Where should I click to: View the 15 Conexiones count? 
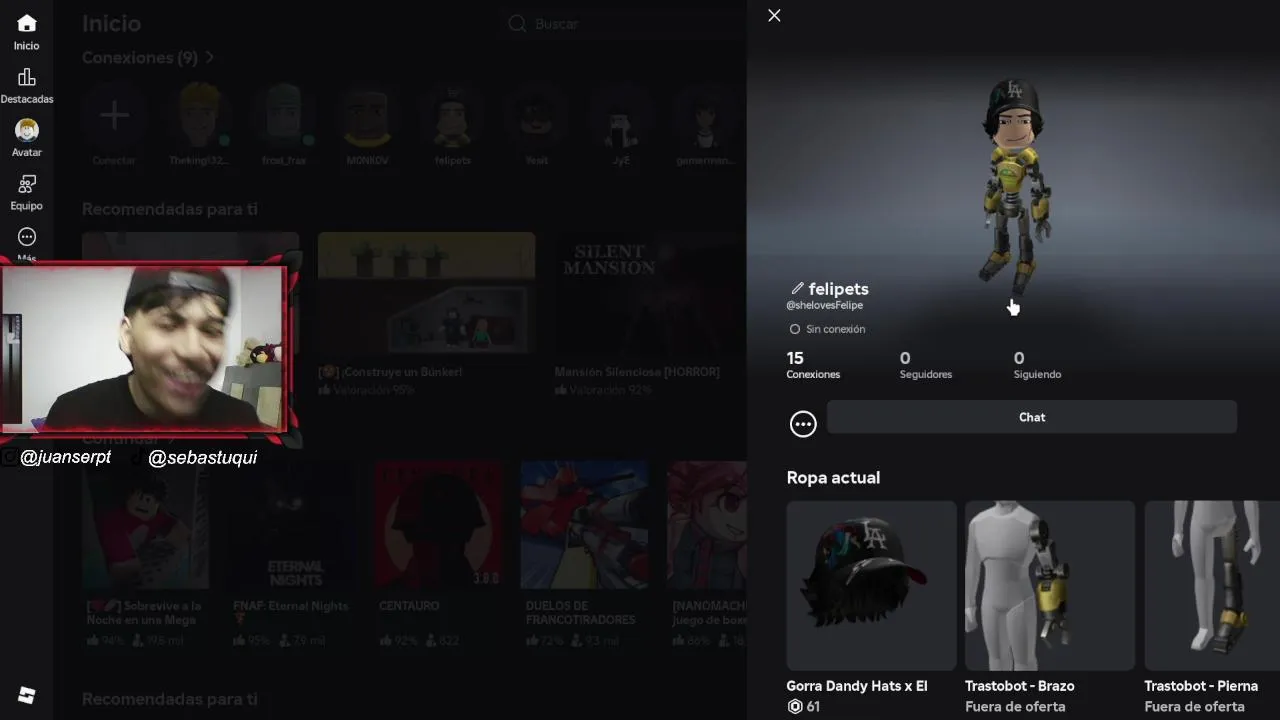pyautogui.click(x=813, y=365)
